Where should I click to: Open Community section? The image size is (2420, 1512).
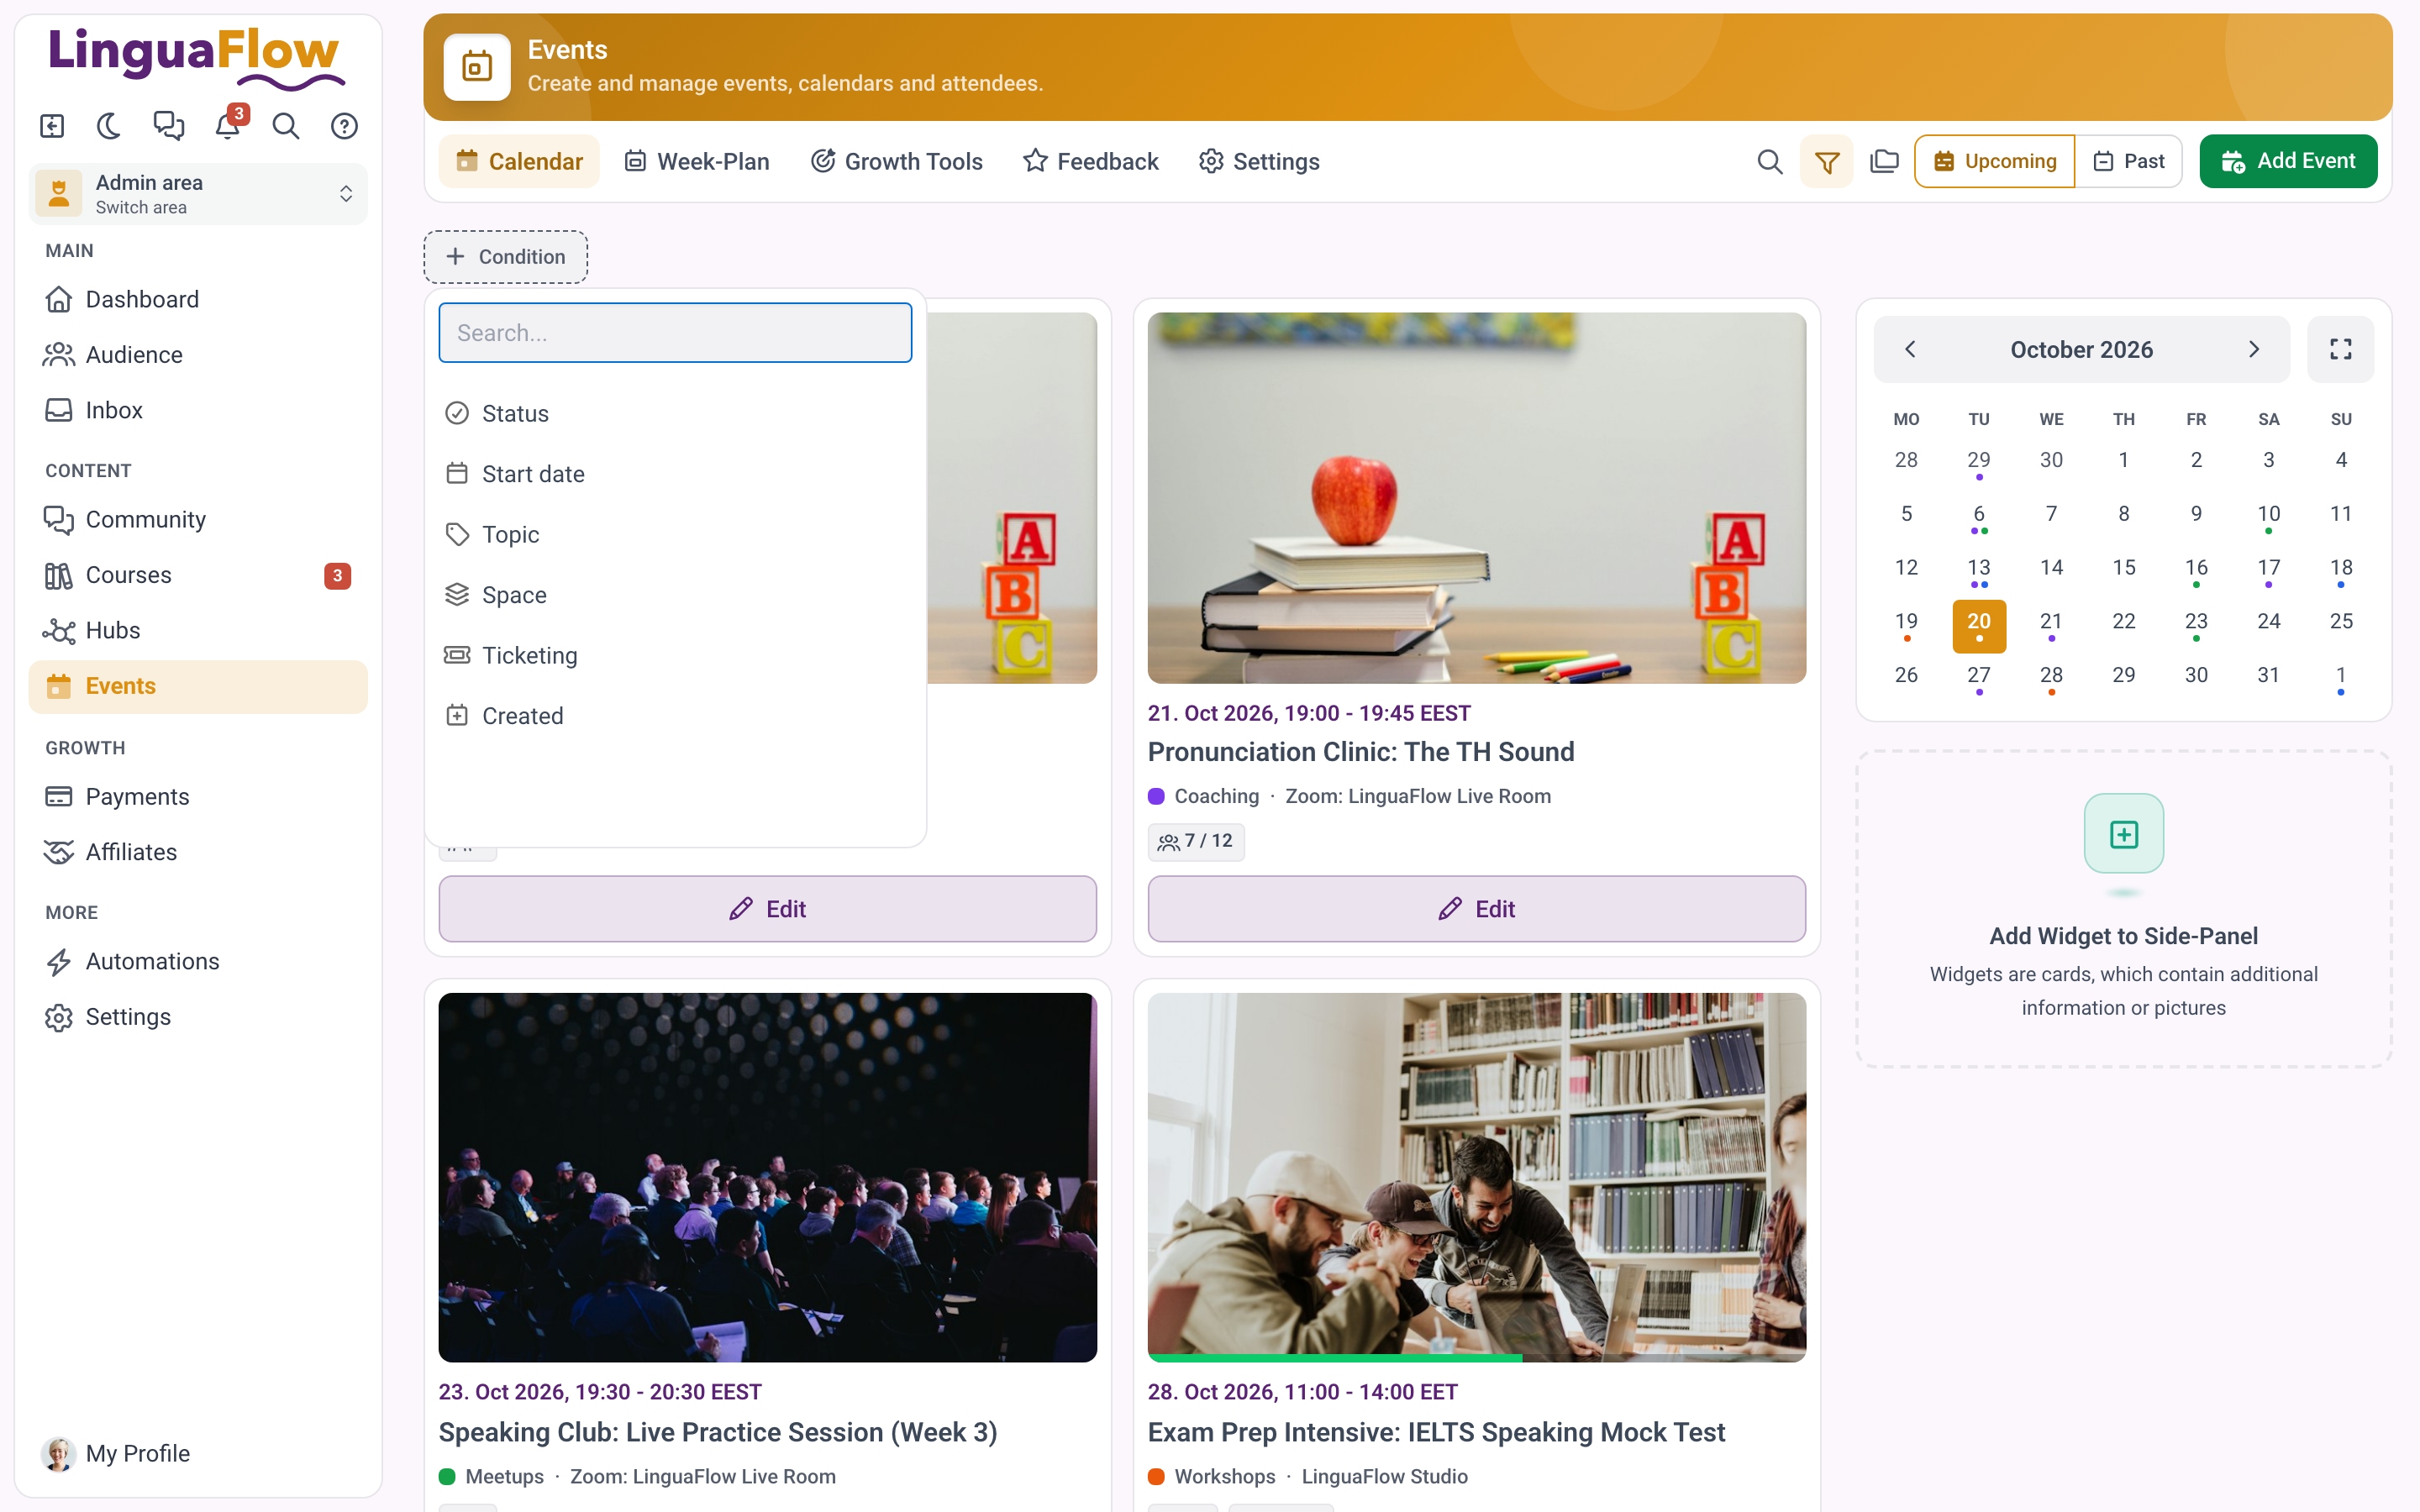click(198, 520)
